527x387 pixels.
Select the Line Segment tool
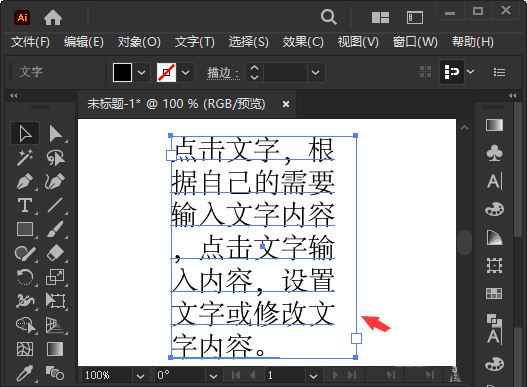(x=55, y=205)
